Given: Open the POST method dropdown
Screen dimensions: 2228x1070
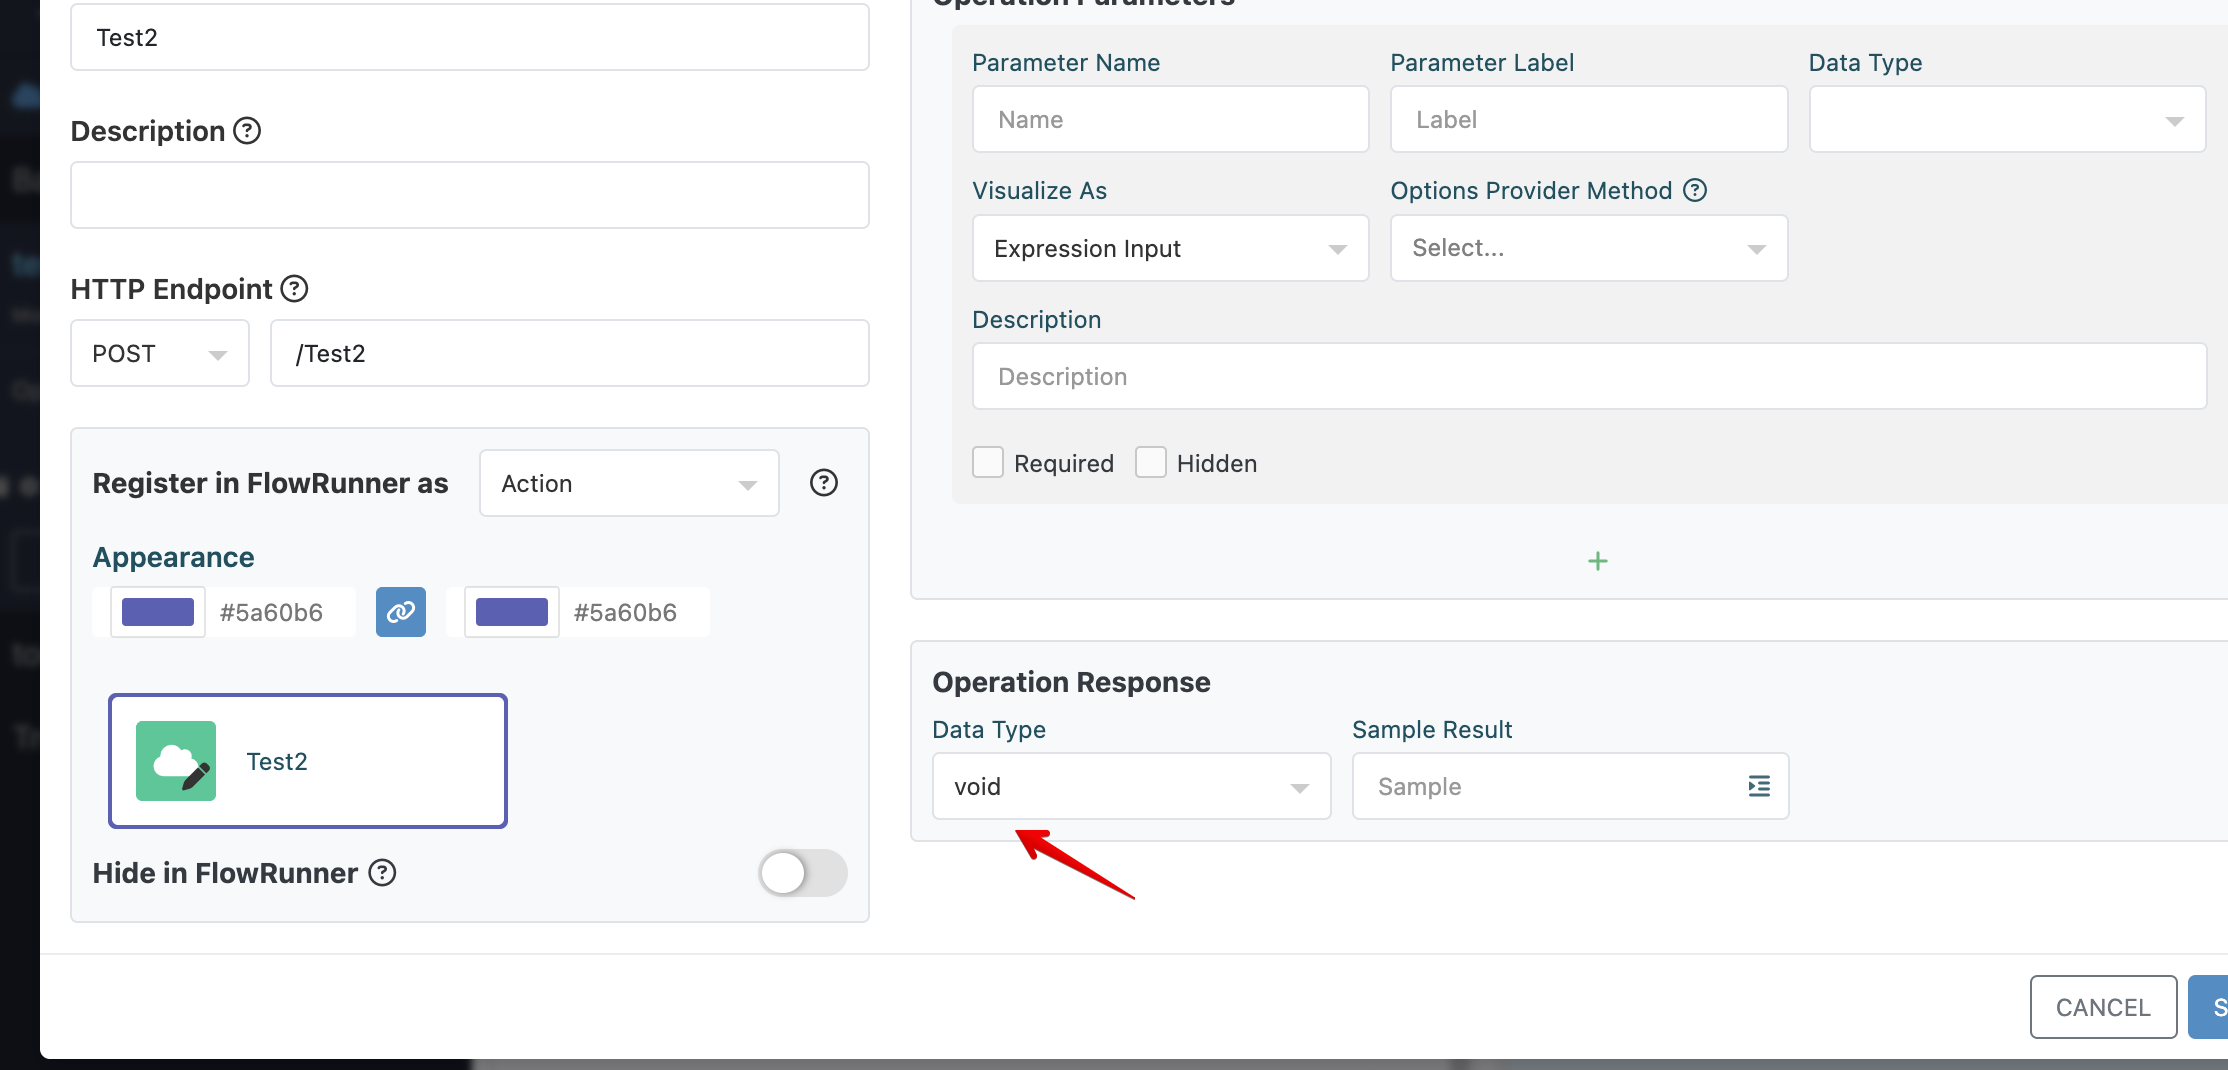Looking at the screenshot, I should 160,353.
